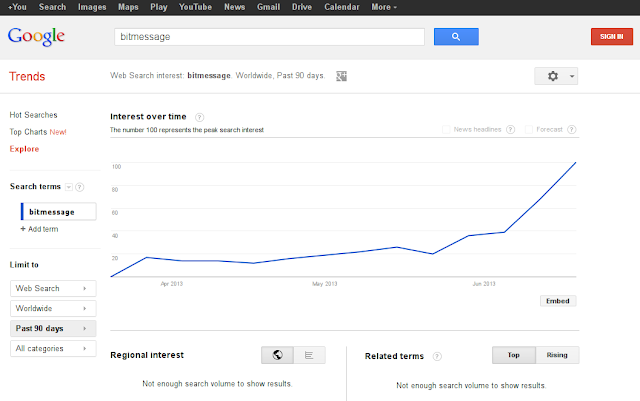Click the Google logo
The image size is (640, 401).
[36, 37]
